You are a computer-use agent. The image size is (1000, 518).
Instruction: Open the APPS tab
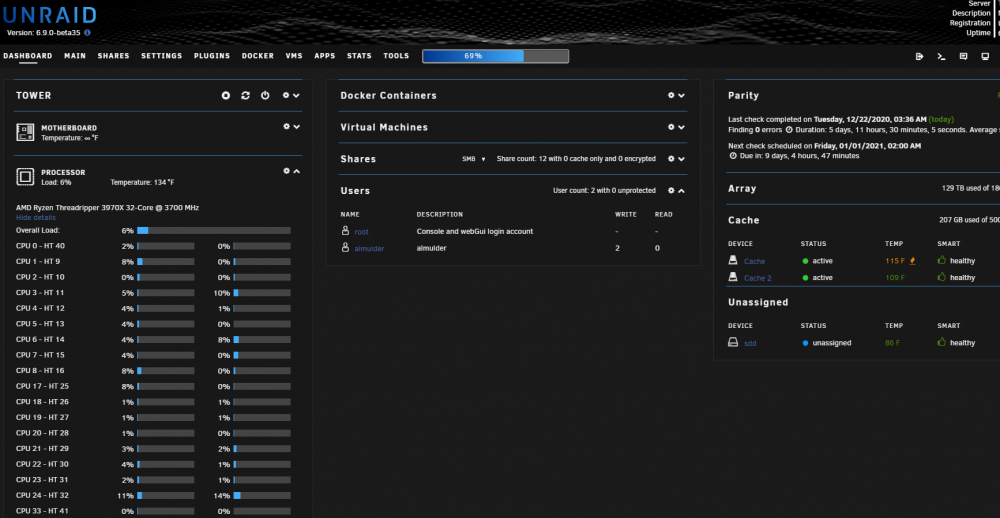tap(325, 56)
